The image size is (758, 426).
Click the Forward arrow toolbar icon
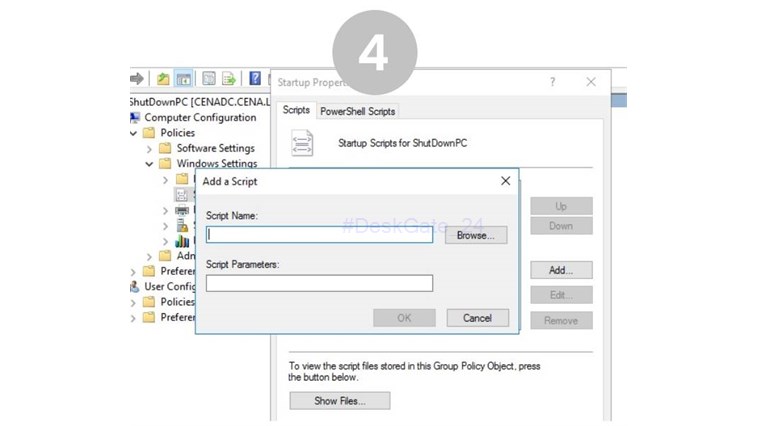(137, 78)
